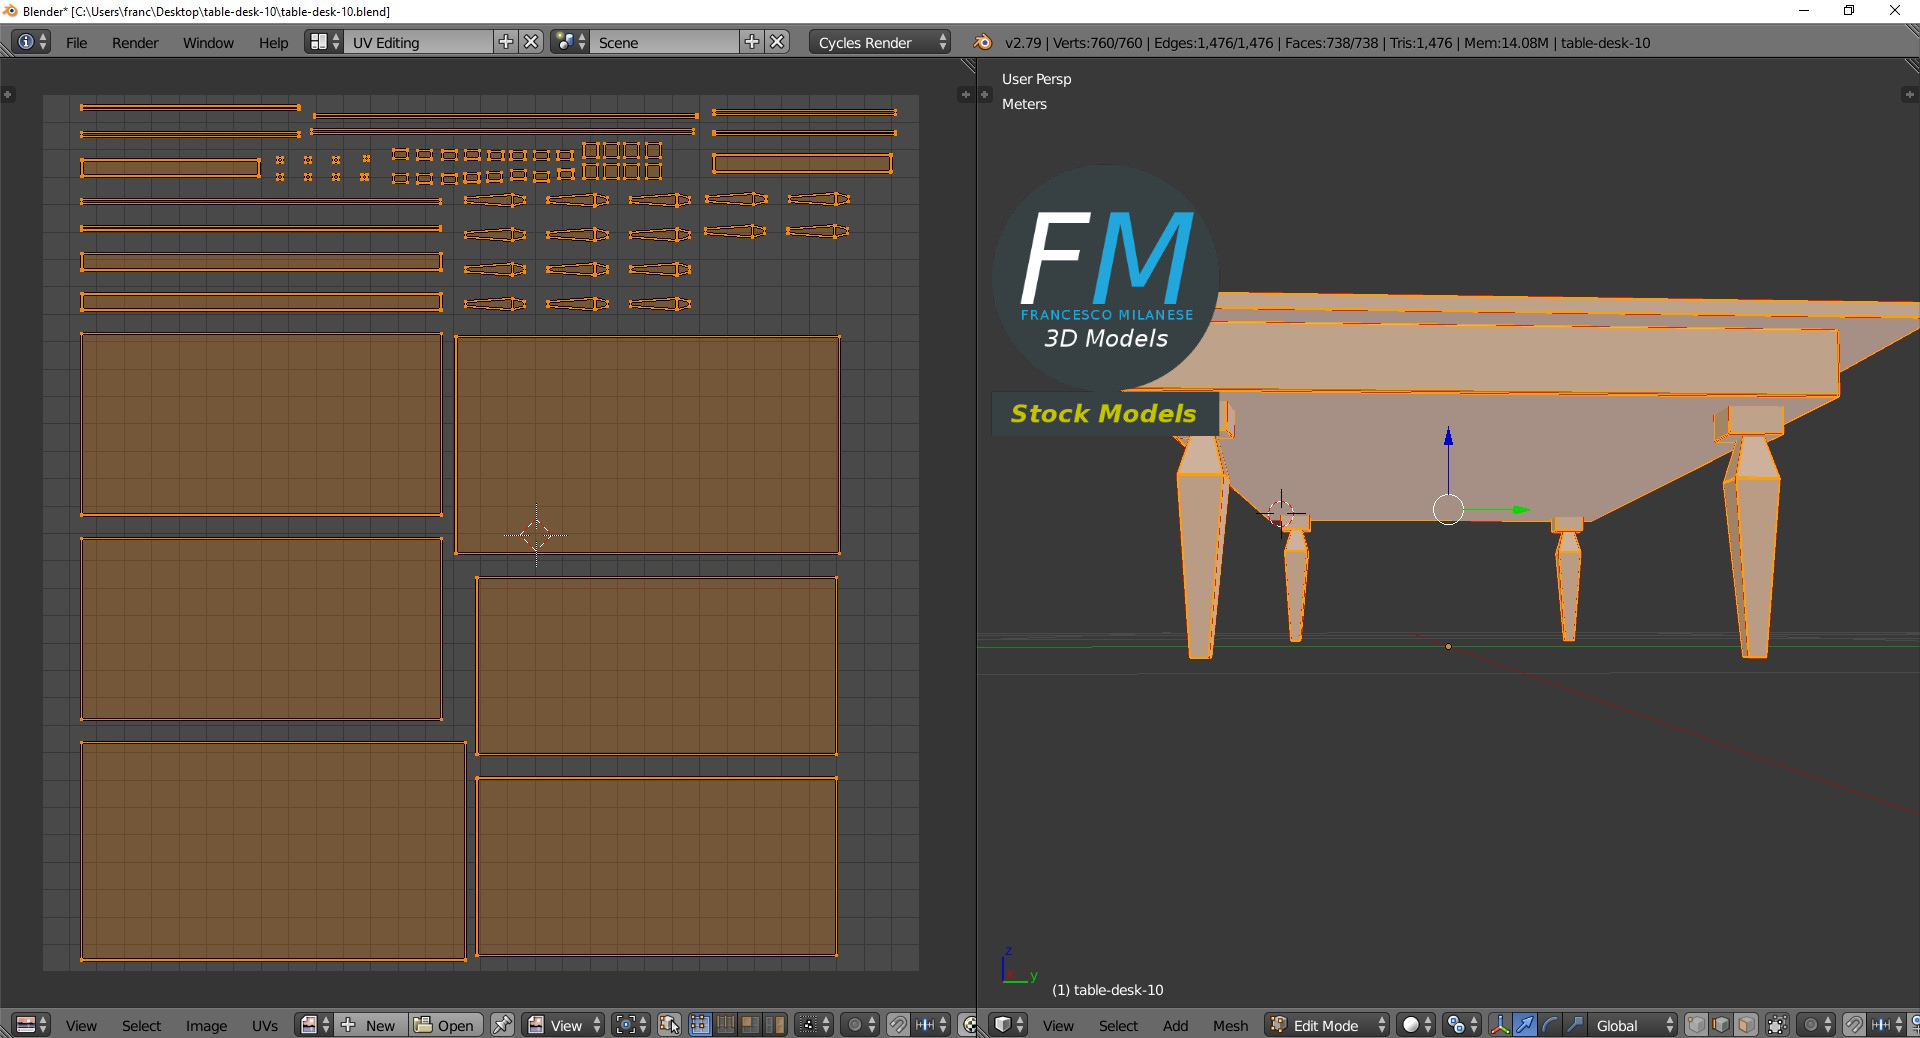Click the Open image button
Screen dimensions: 1920x1038
[x=447, y=1025]
